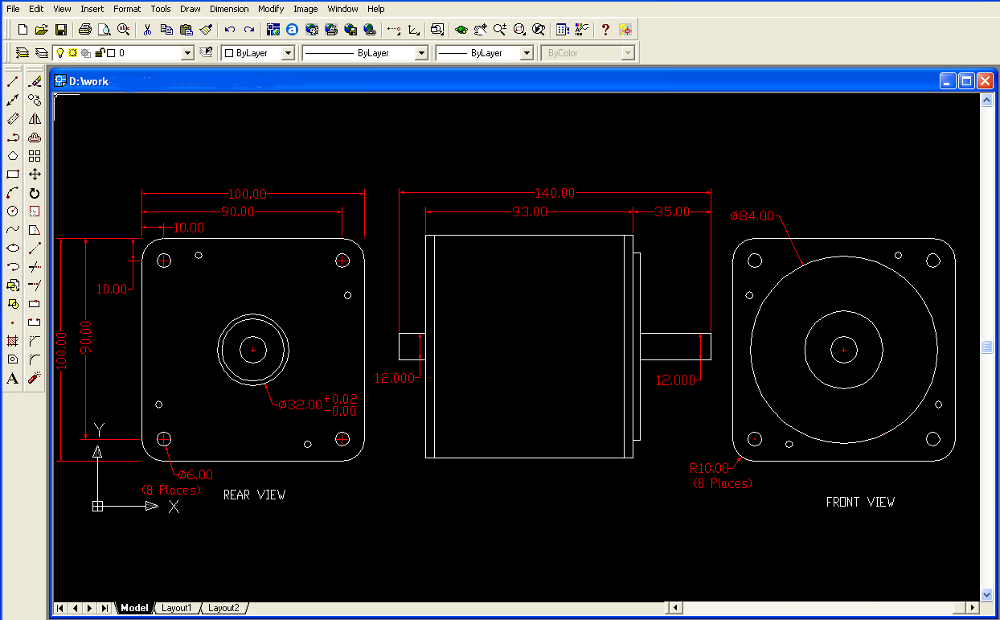Open the Layers manager icon
The width and height of the screenshot is (1000, 620).
(x=22, y=53)
